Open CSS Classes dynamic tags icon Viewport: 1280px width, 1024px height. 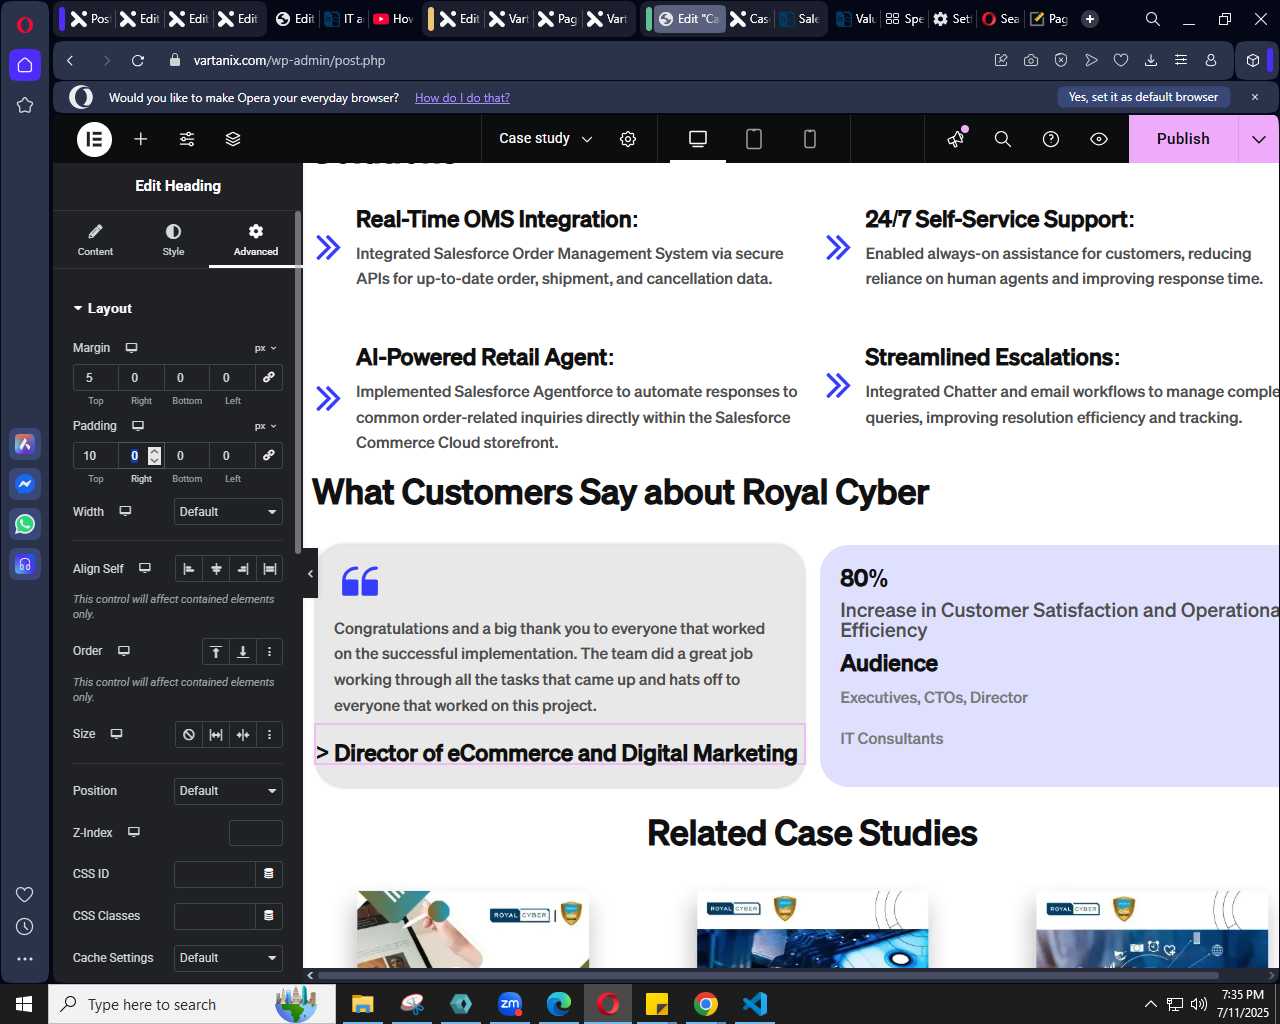point(269,916)
